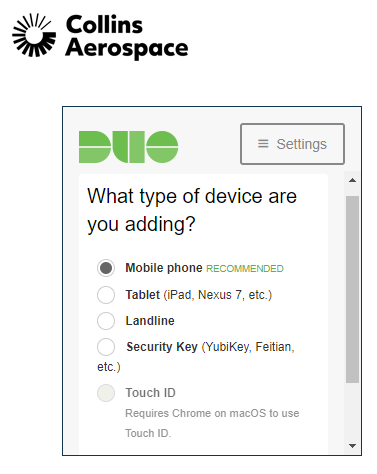Viewport: 377px width, 474px height.
Task: Click the hamburger icon in Settings button
Action: coord(263,144)
